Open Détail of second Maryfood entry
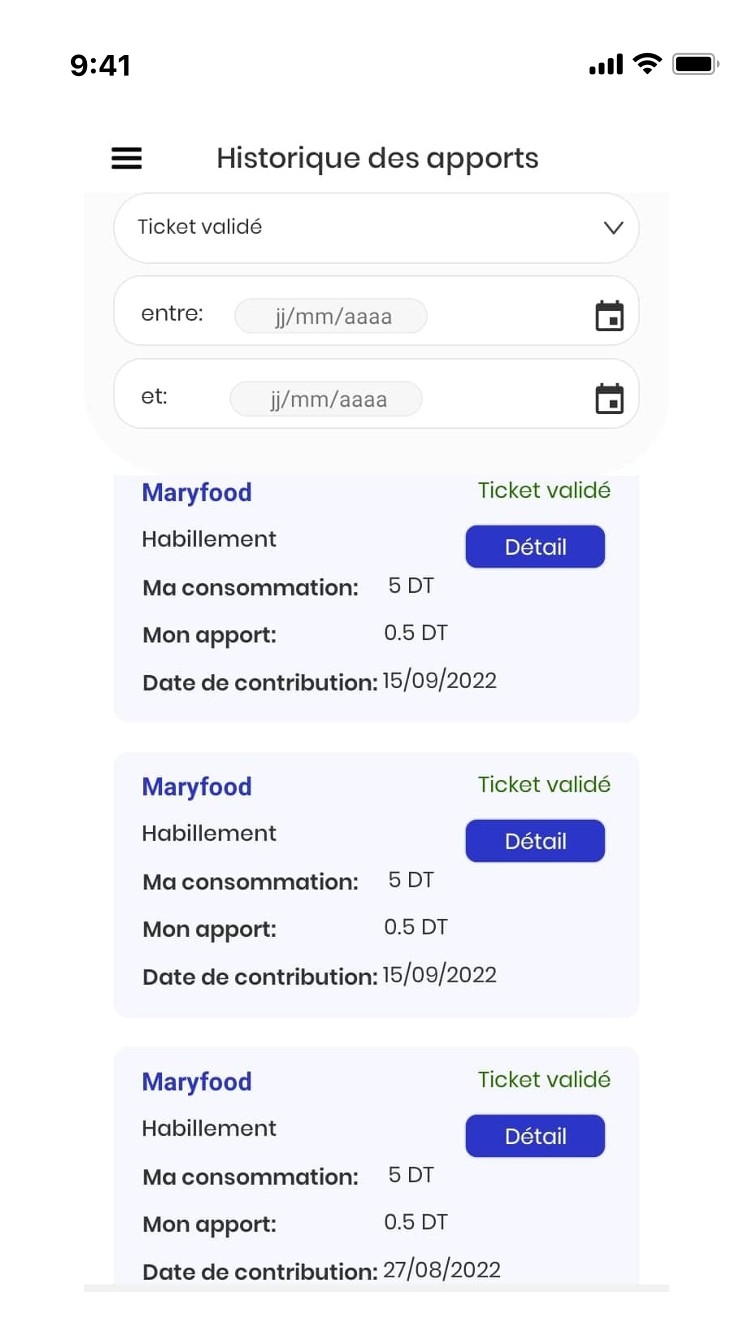 535,841
